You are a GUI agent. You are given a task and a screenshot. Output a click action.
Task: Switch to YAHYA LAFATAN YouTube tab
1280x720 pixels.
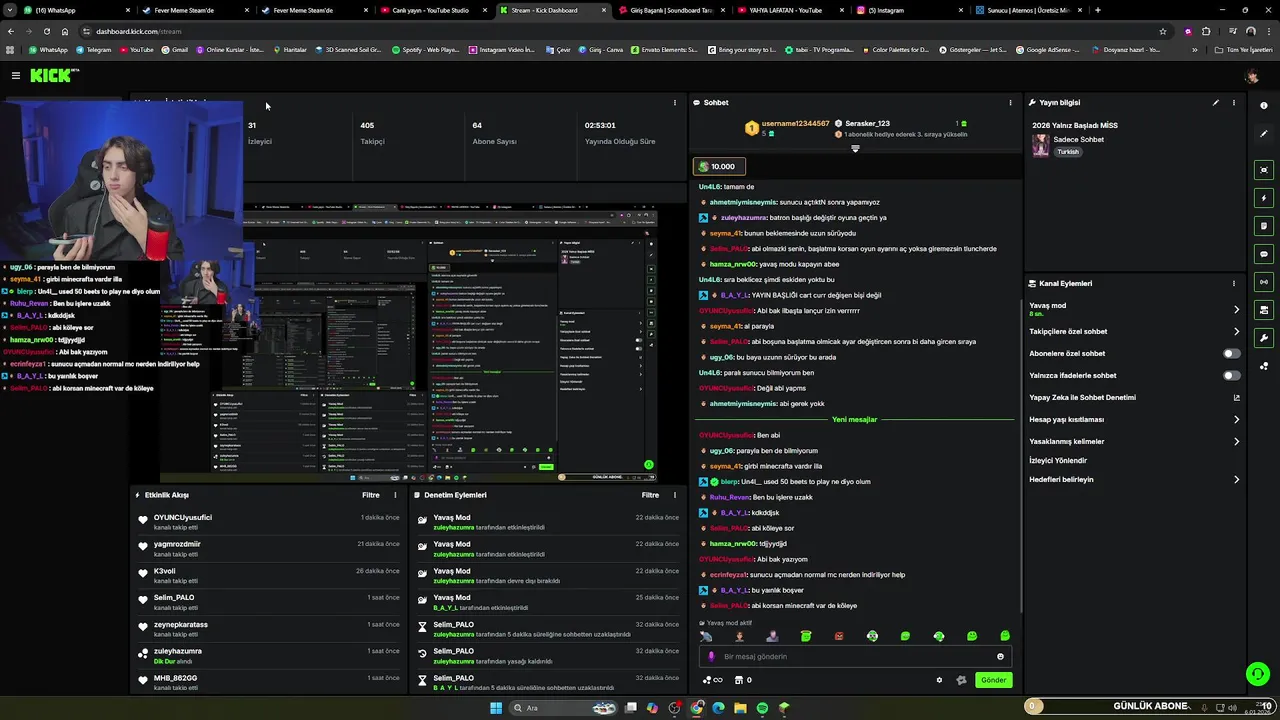point(790,10)
